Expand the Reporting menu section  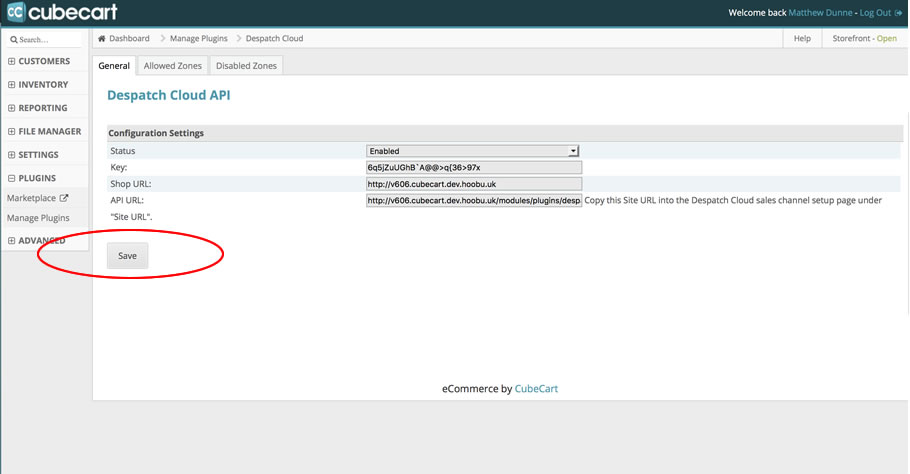pyautogui.click(x=11, y=108)
